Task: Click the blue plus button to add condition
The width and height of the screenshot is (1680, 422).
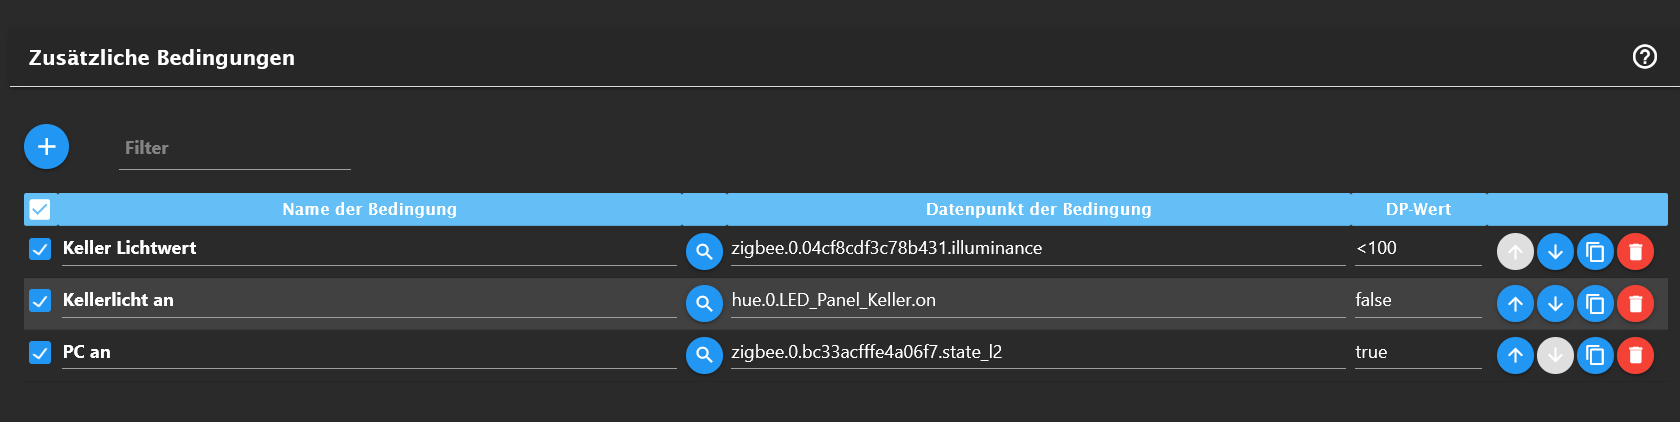Action: pos(46,147)
